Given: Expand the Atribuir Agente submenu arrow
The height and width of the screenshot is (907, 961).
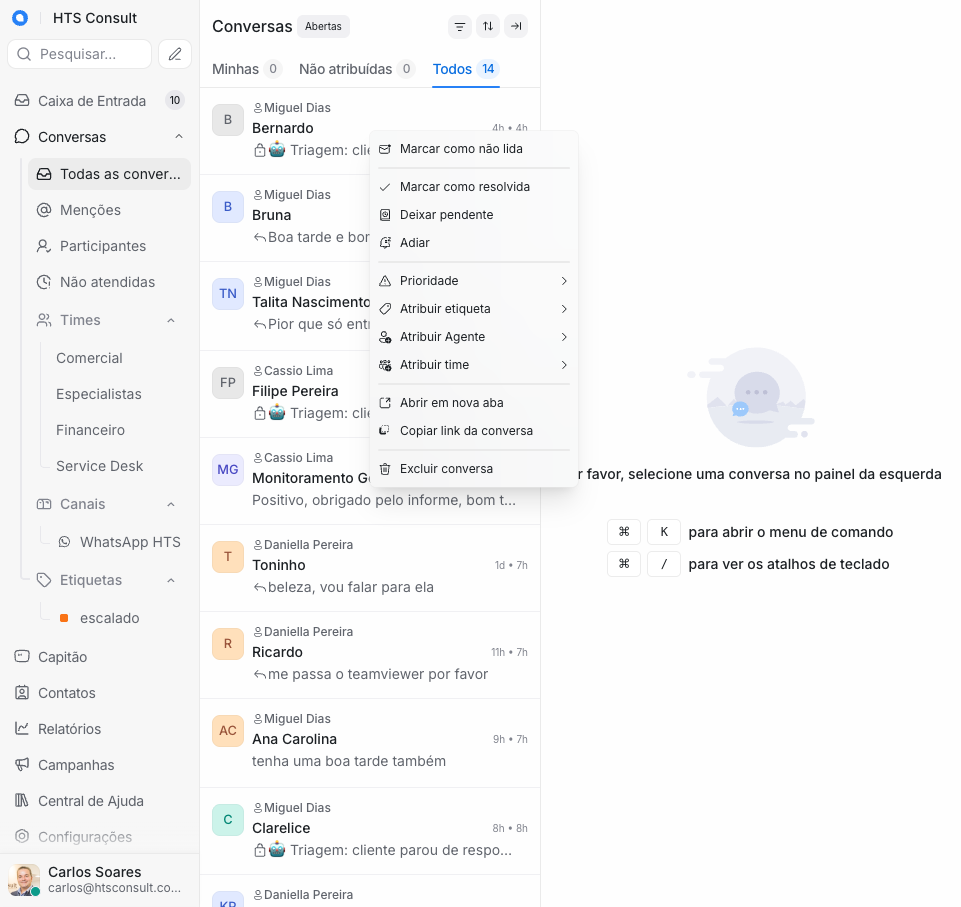Looking at the screenshot, I should pyautogui.click(x=564, y=337).
